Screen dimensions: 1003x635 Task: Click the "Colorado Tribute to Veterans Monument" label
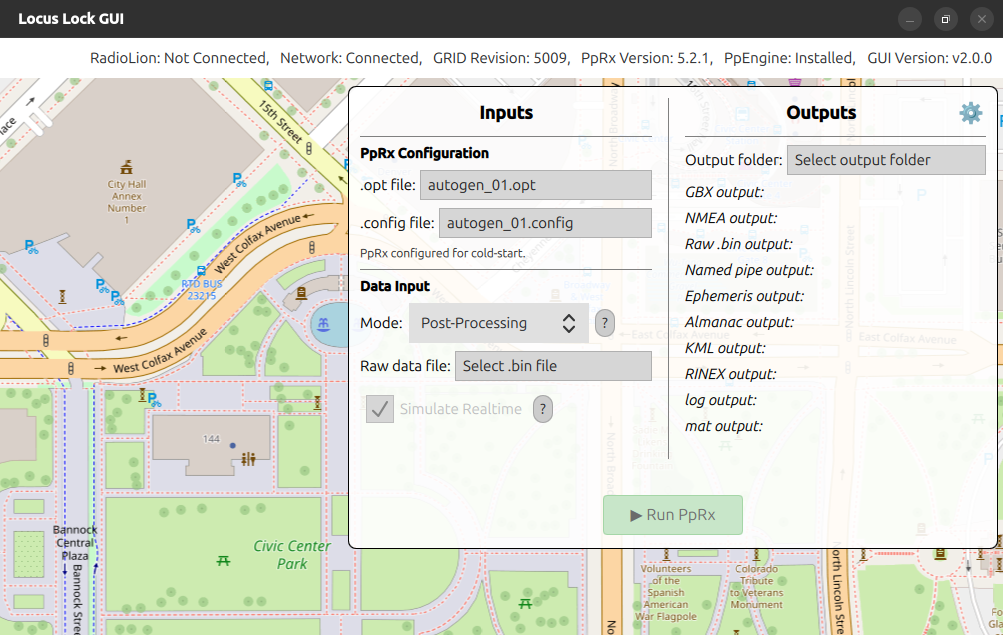coord(757,586)
